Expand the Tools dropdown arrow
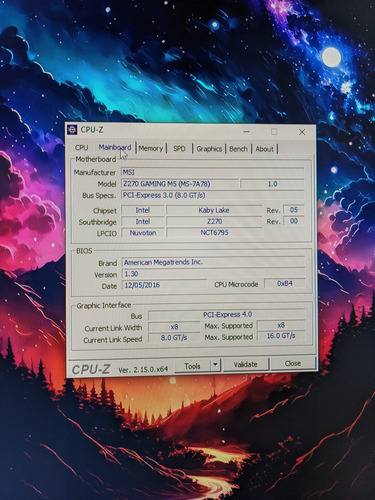This screenshot has height=500, width=375. (x=216, y=365)
